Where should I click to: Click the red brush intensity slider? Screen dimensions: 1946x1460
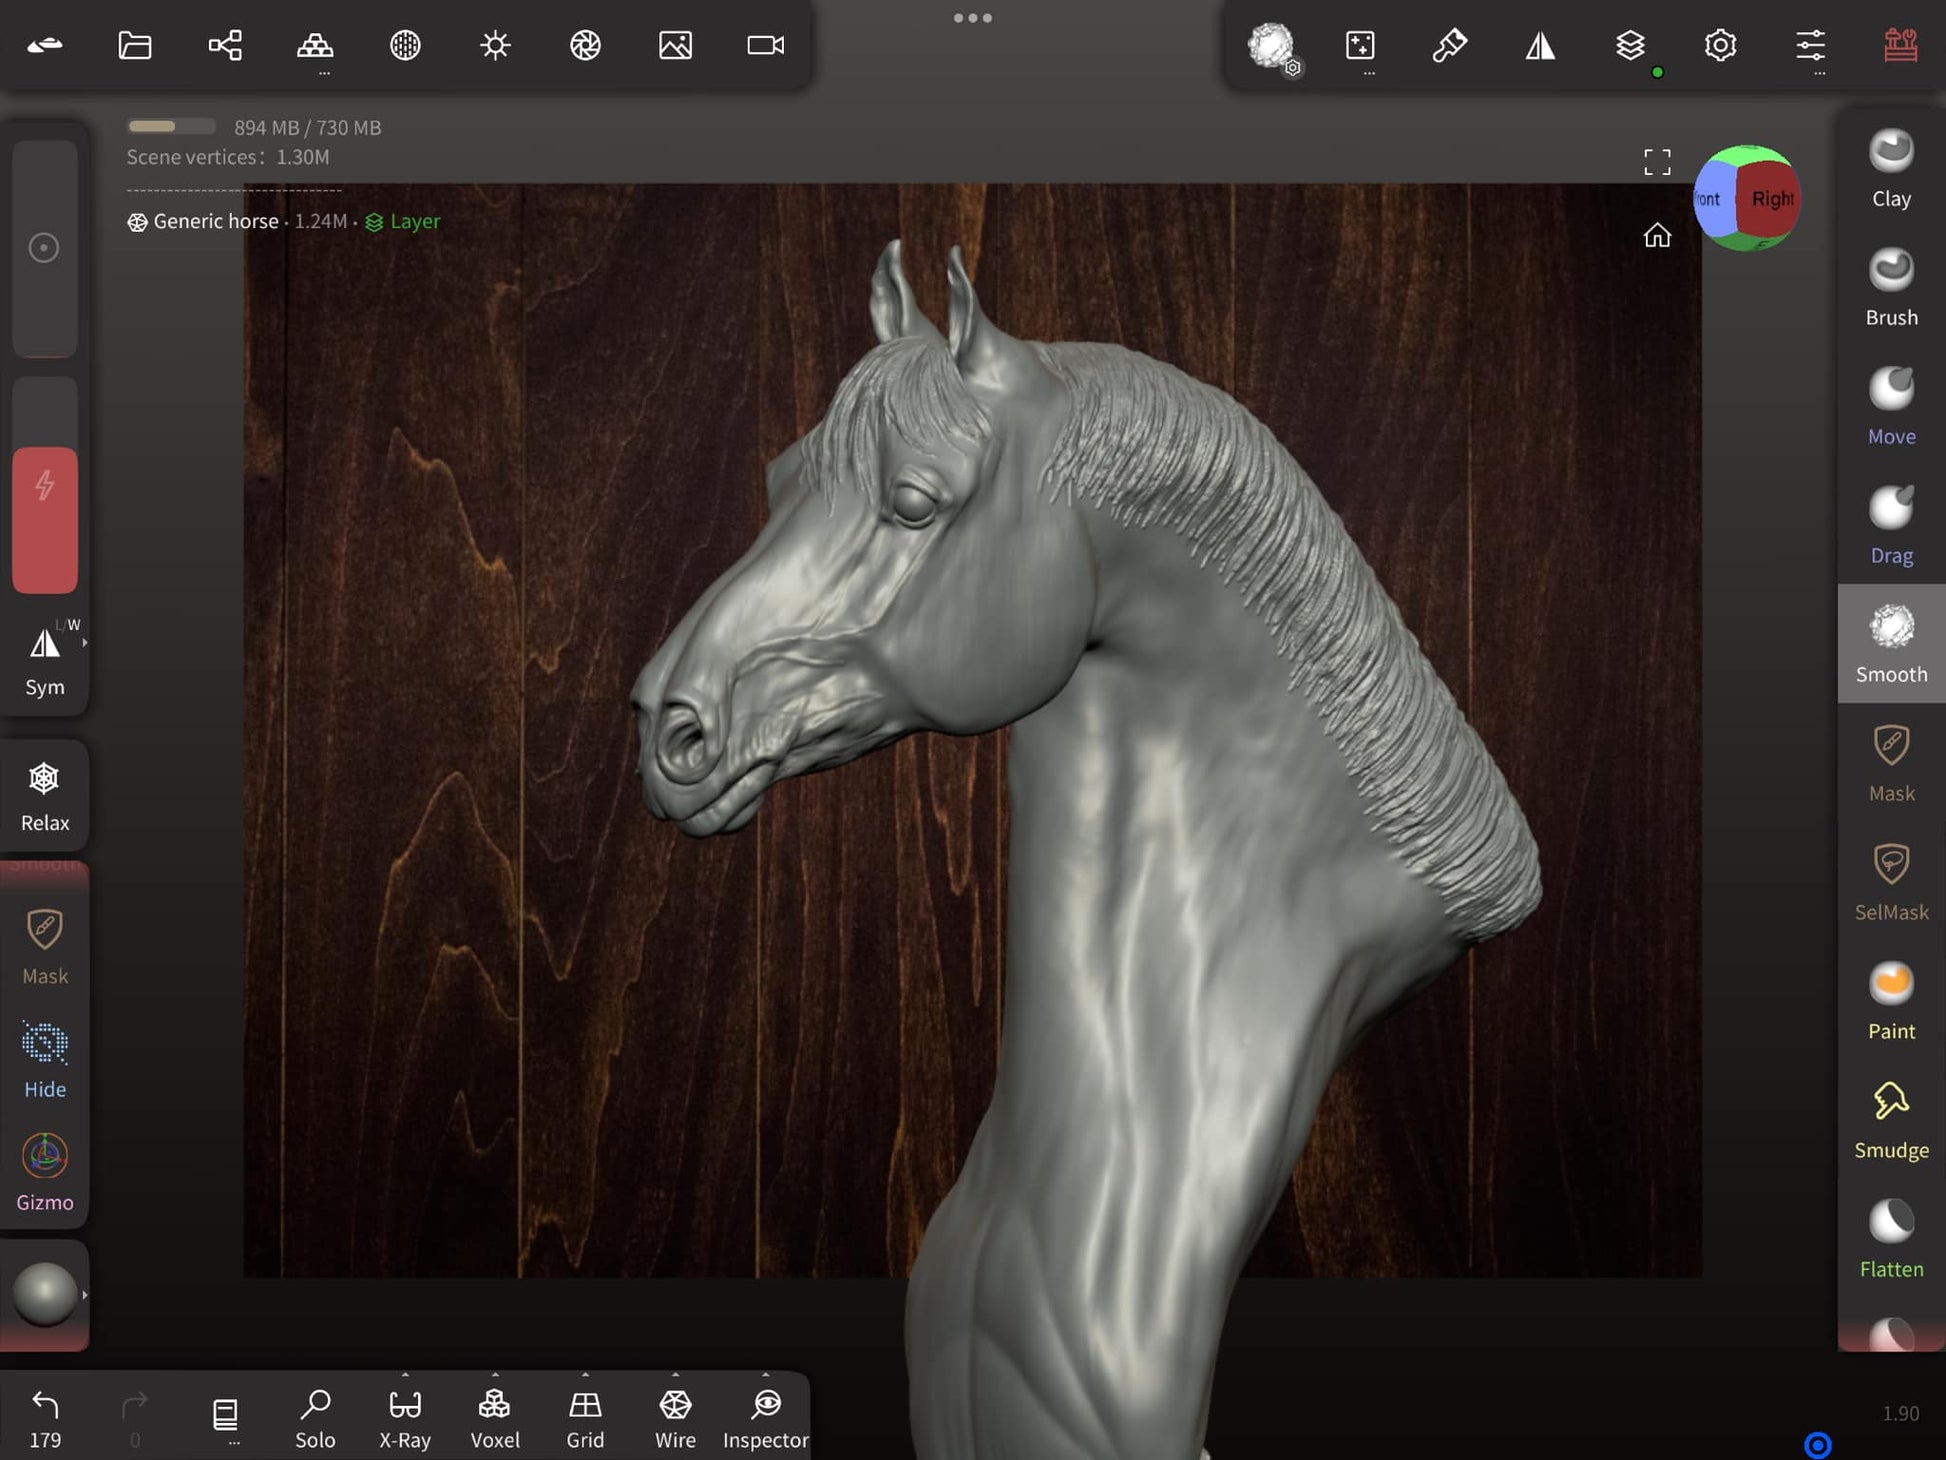click(45, 520)
